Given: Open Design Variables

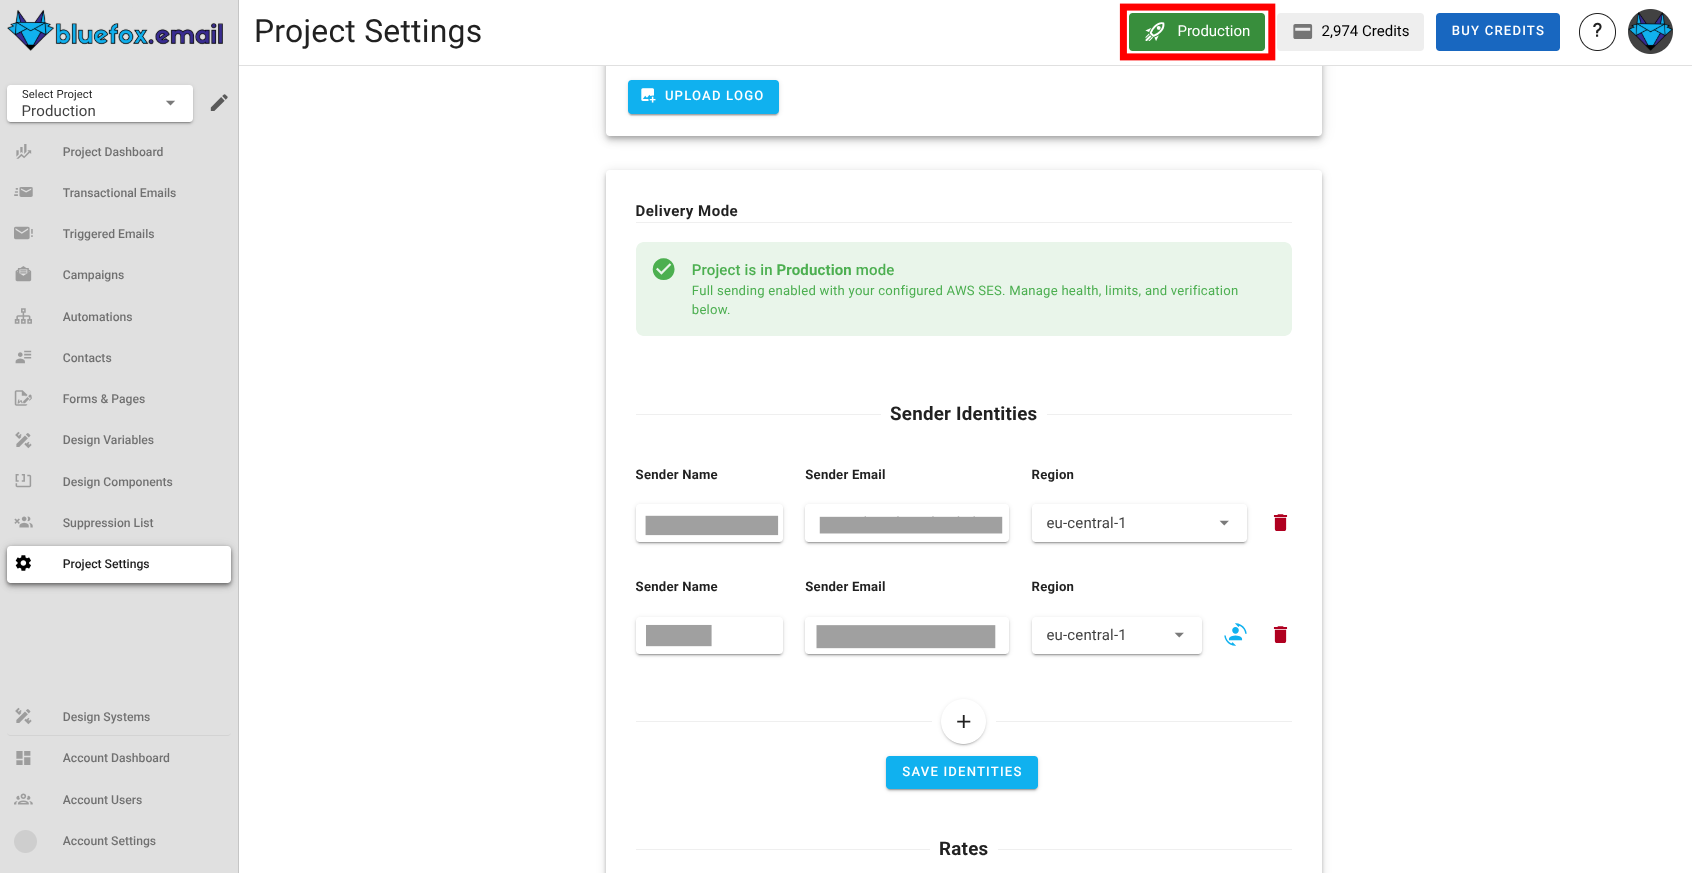Looking at the screenshot, I should 108,440.
